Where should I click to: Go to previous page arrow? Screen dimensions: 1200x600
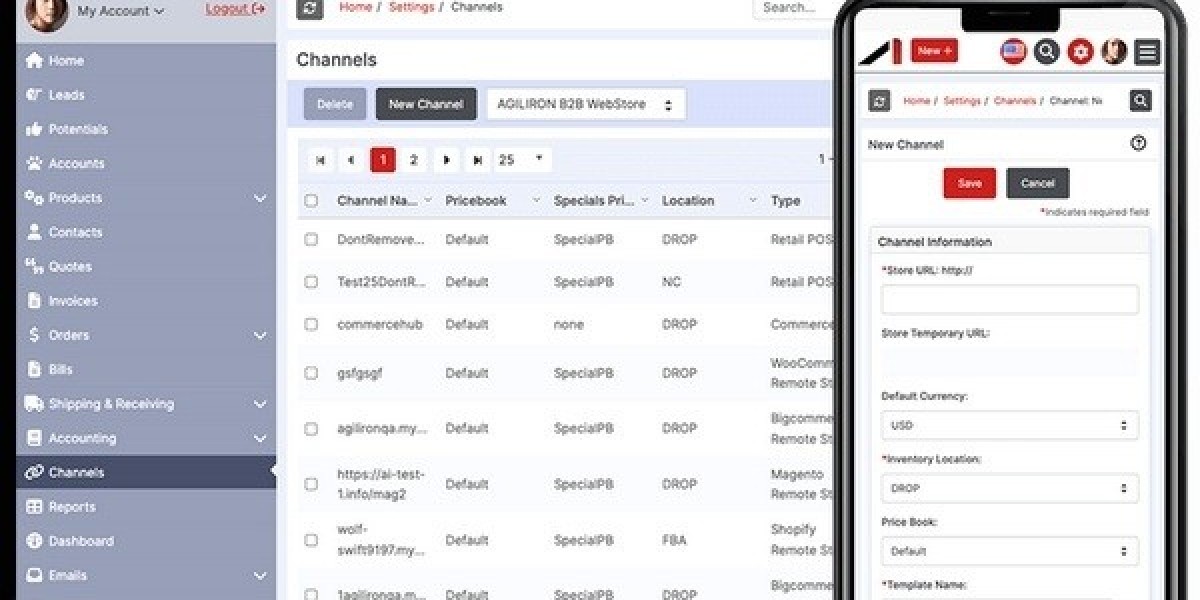click(x=351, y=160)
